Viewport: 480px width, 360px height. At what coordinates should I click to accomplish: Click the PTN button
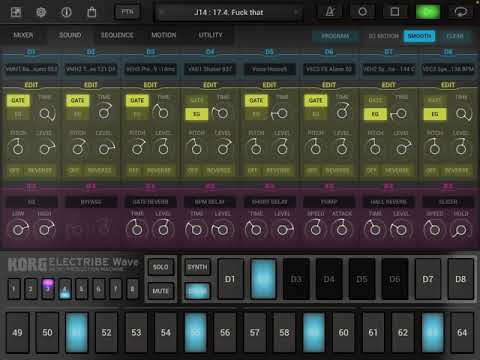tap(127, 12)
